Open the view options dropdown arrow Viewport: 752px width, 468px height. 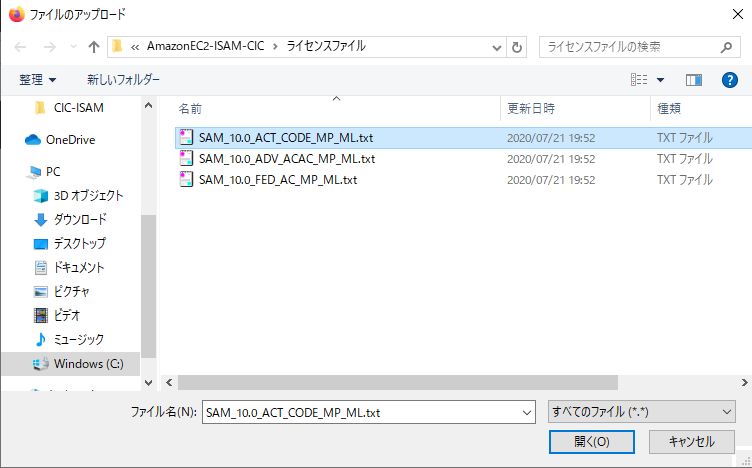(660, 80)
